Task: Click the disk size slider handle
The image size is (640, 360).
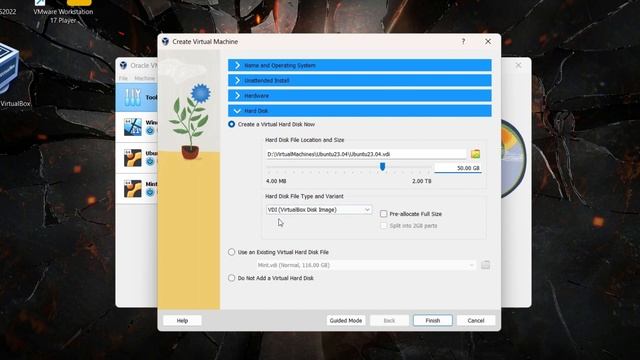Action: 382,167
